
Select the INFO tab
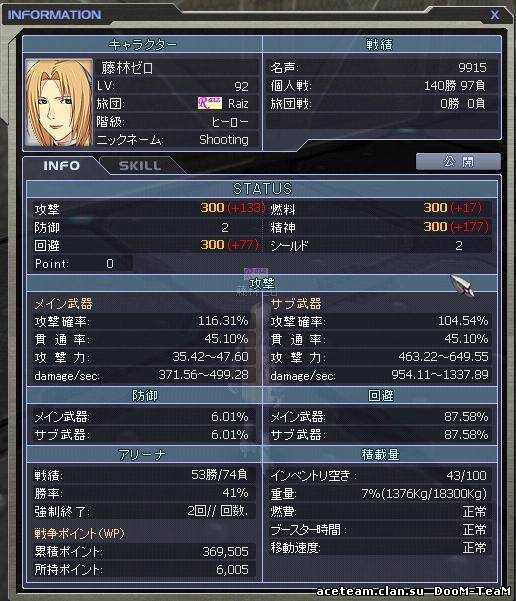tap(61, 166)
